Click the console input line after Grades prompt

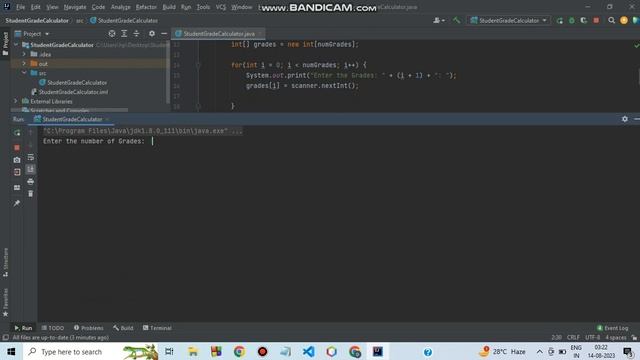click(x=153, y=141)
